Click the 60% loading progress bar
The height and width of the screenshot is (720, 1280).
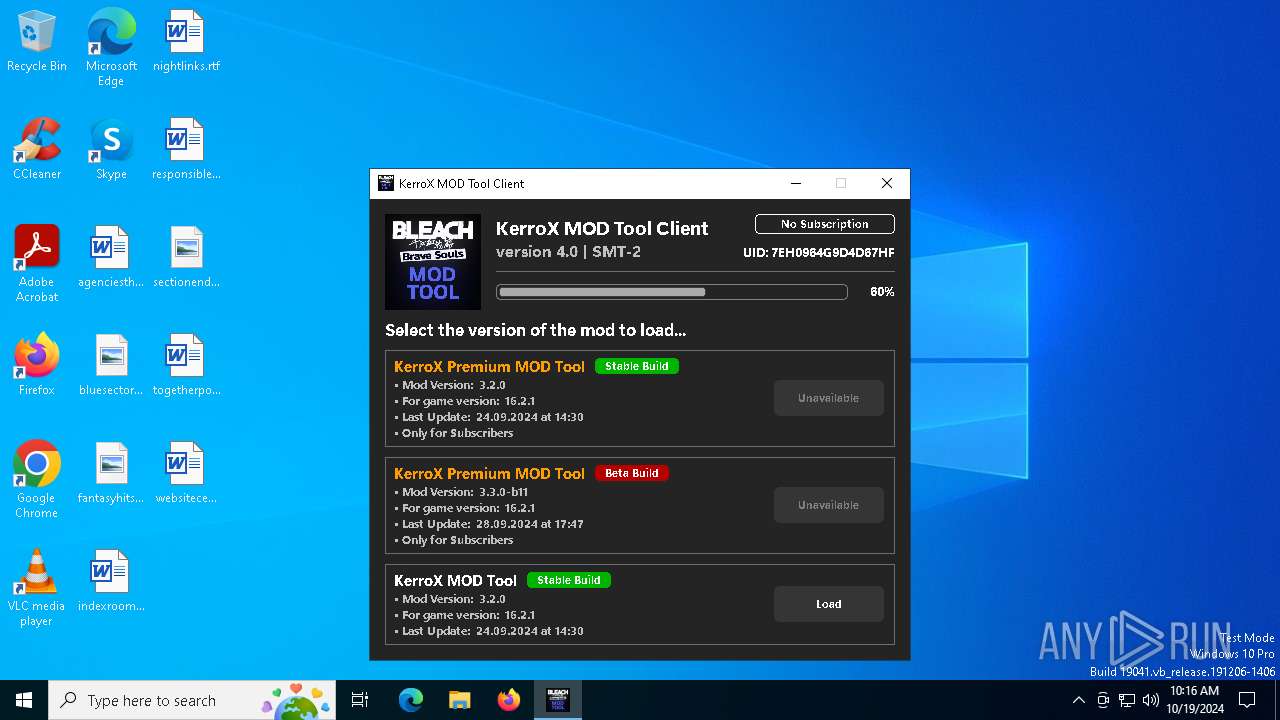coord(672,292)
